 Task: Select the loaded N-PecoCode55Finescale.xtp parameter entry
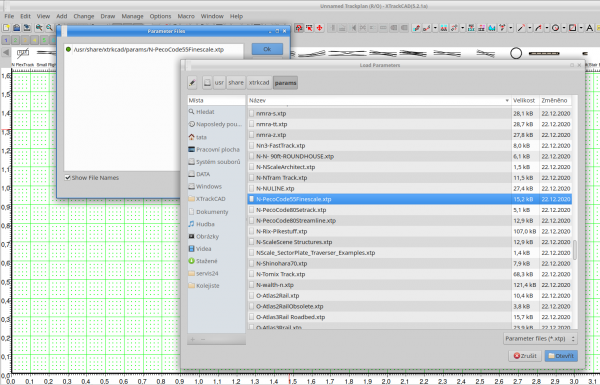pos(153,49)
